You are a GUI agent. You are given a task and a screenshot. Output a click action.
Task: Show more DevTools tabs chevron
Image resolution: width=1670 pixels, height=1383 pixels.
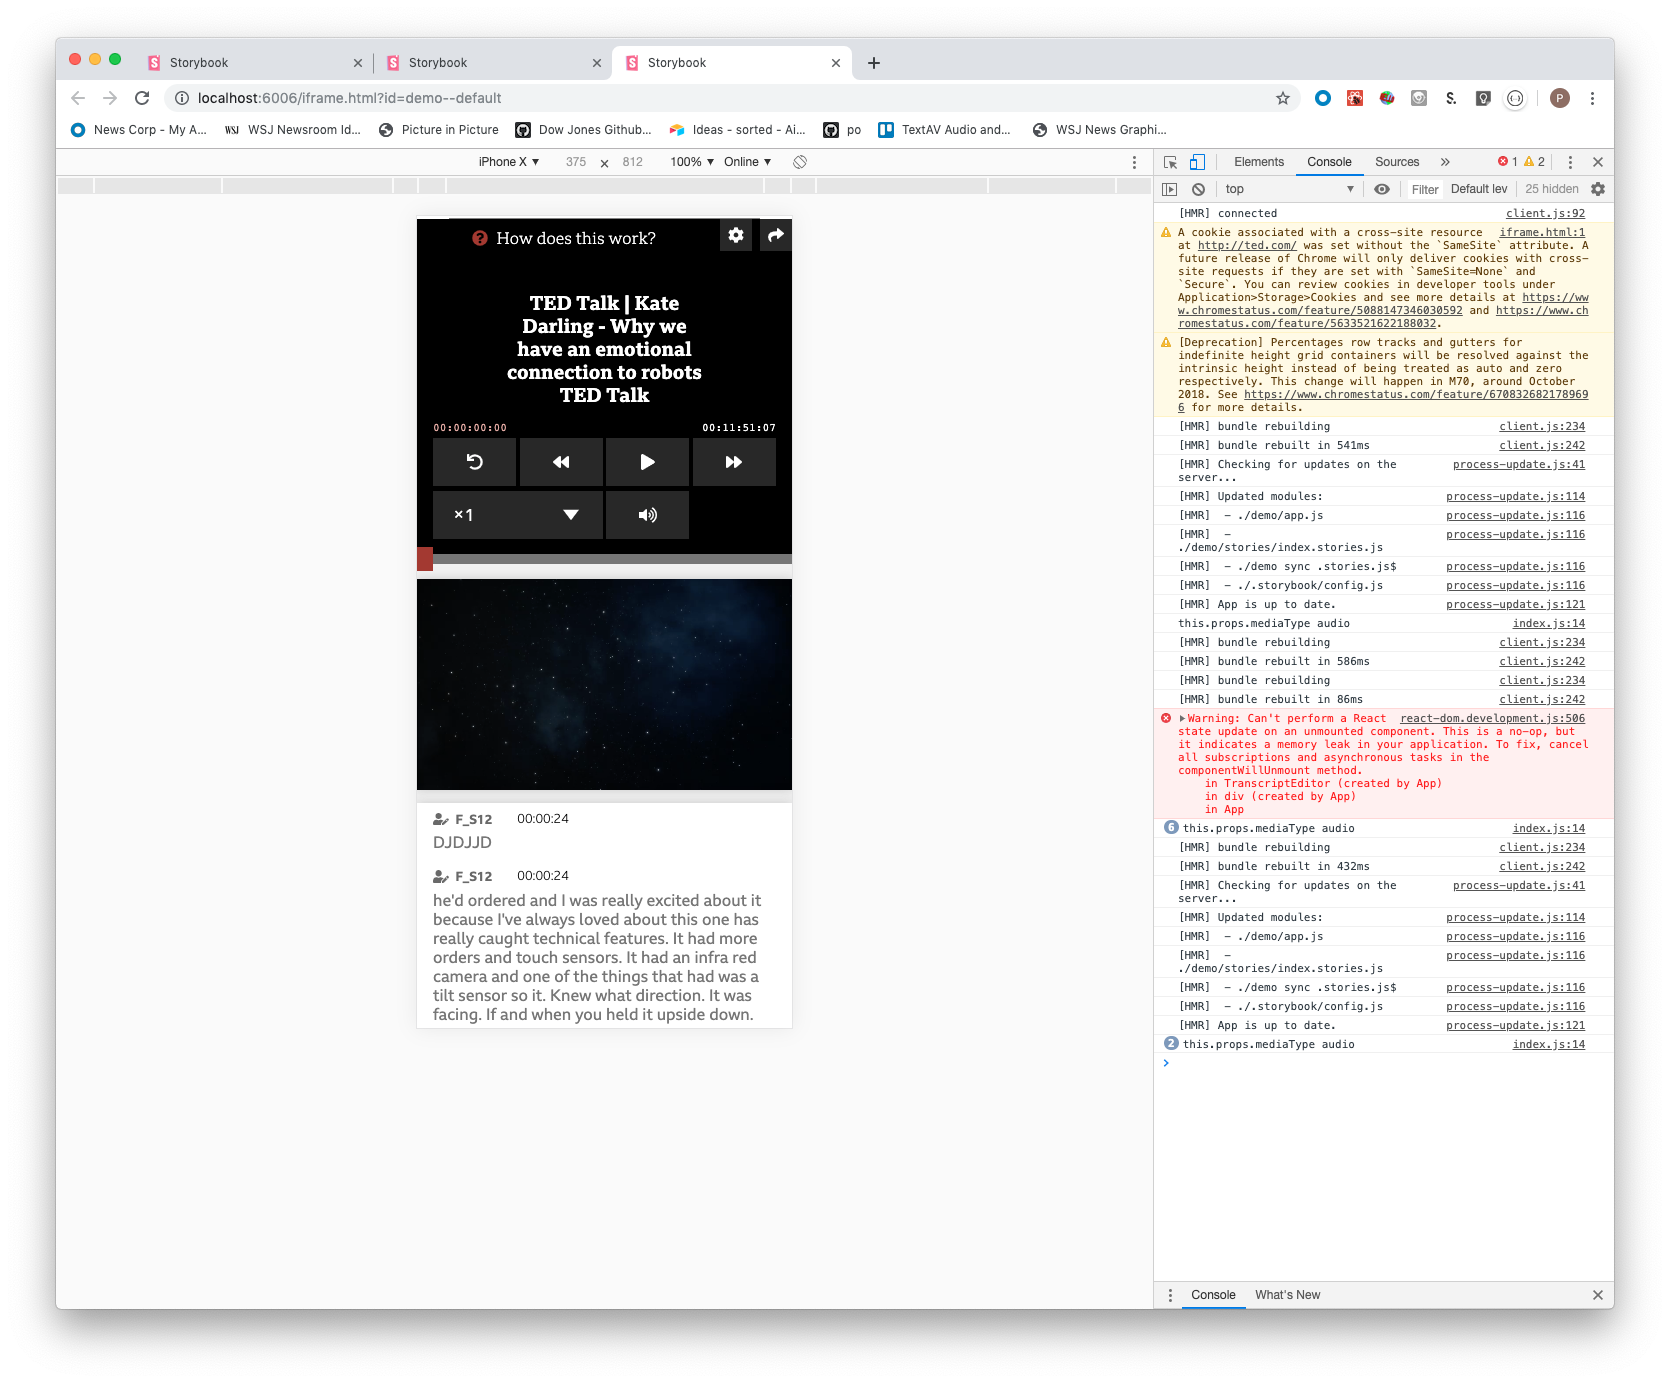1445,162
